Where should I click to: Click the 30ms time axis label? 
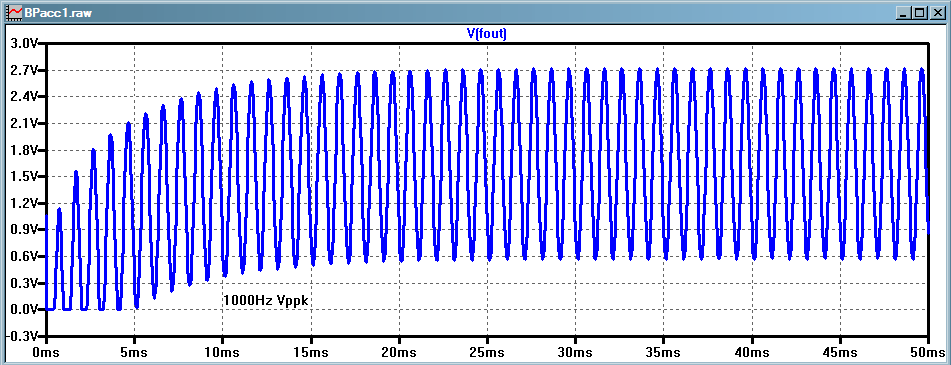pyautogui.click(x=576, y=352)
